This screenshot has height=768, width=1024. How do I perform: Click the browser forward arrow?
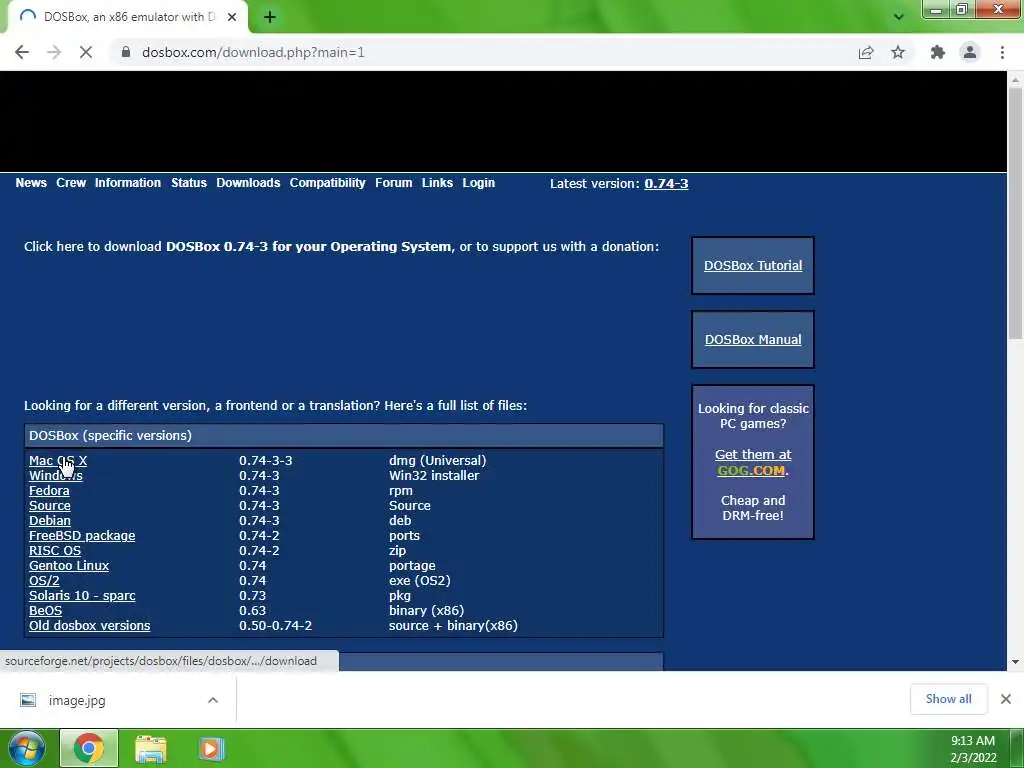coord(54,52)
